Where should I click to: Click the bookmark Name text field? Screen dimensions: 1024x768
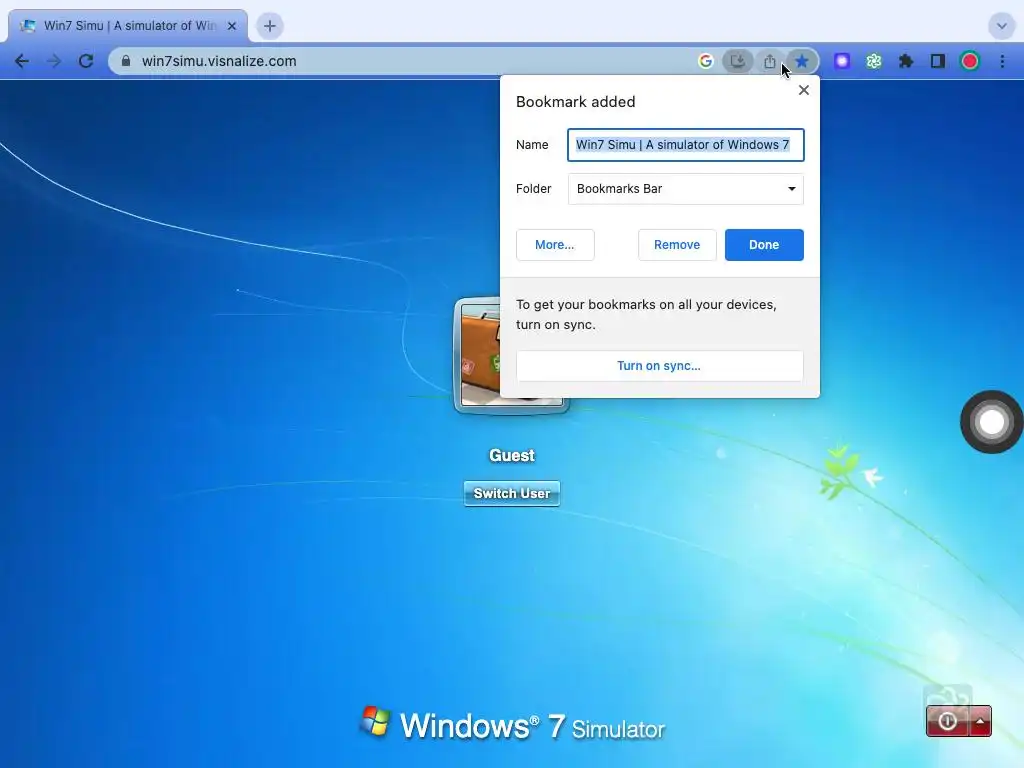tap(686, 145)
